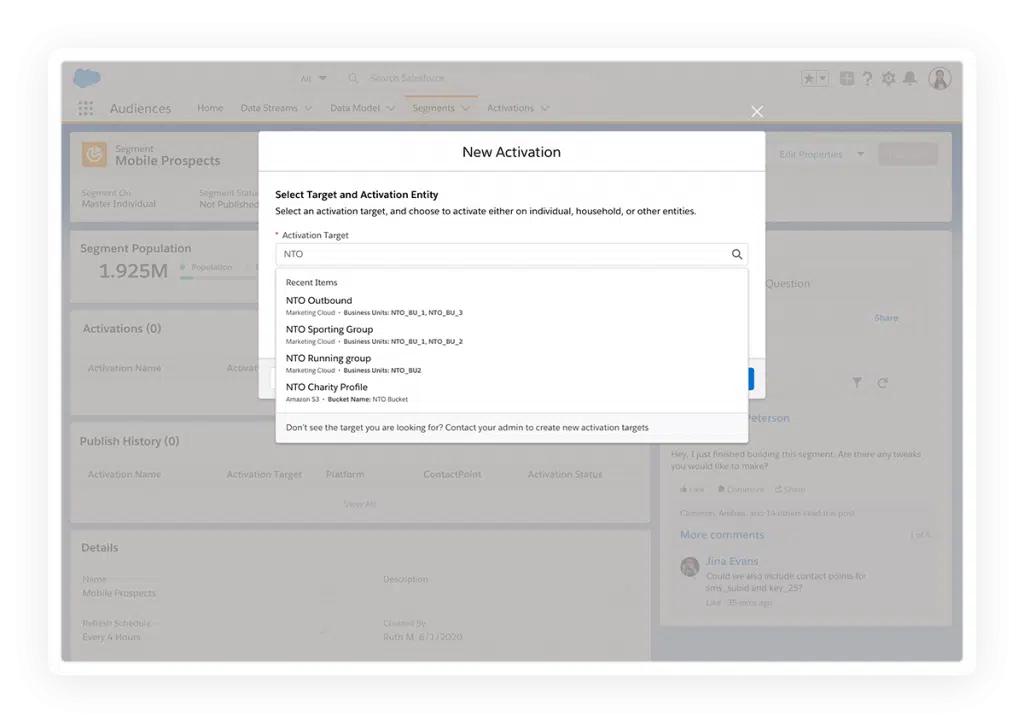Image resolution: width=1024 pixels, height=723 pixels.
Task: Click the Share link in the feed
Action: [x=886, y=318]
